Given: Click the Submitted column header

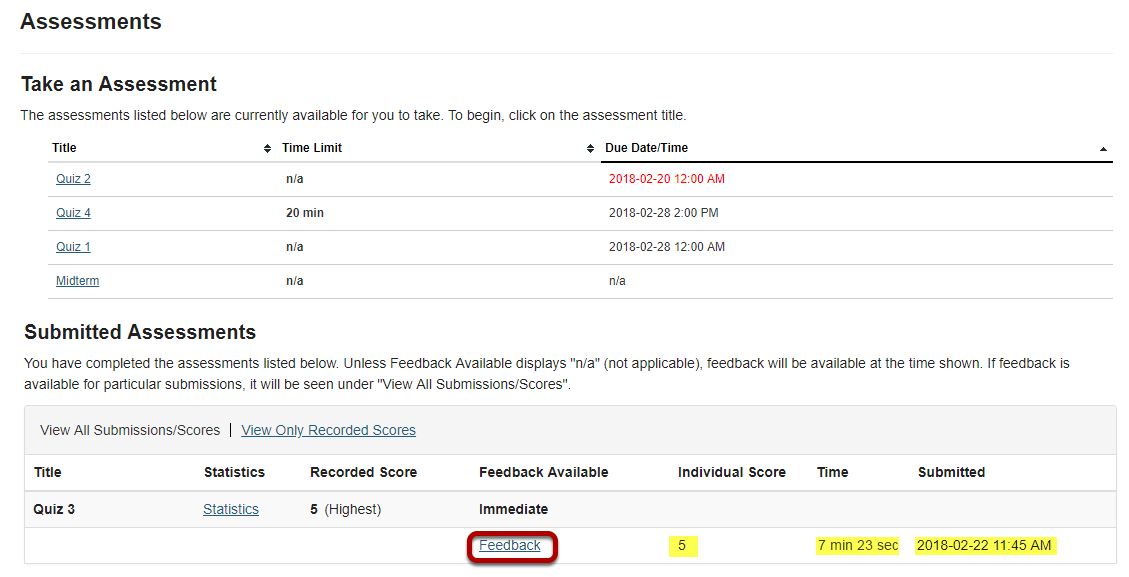Looking at the screenshot, I should click(951, 472).
